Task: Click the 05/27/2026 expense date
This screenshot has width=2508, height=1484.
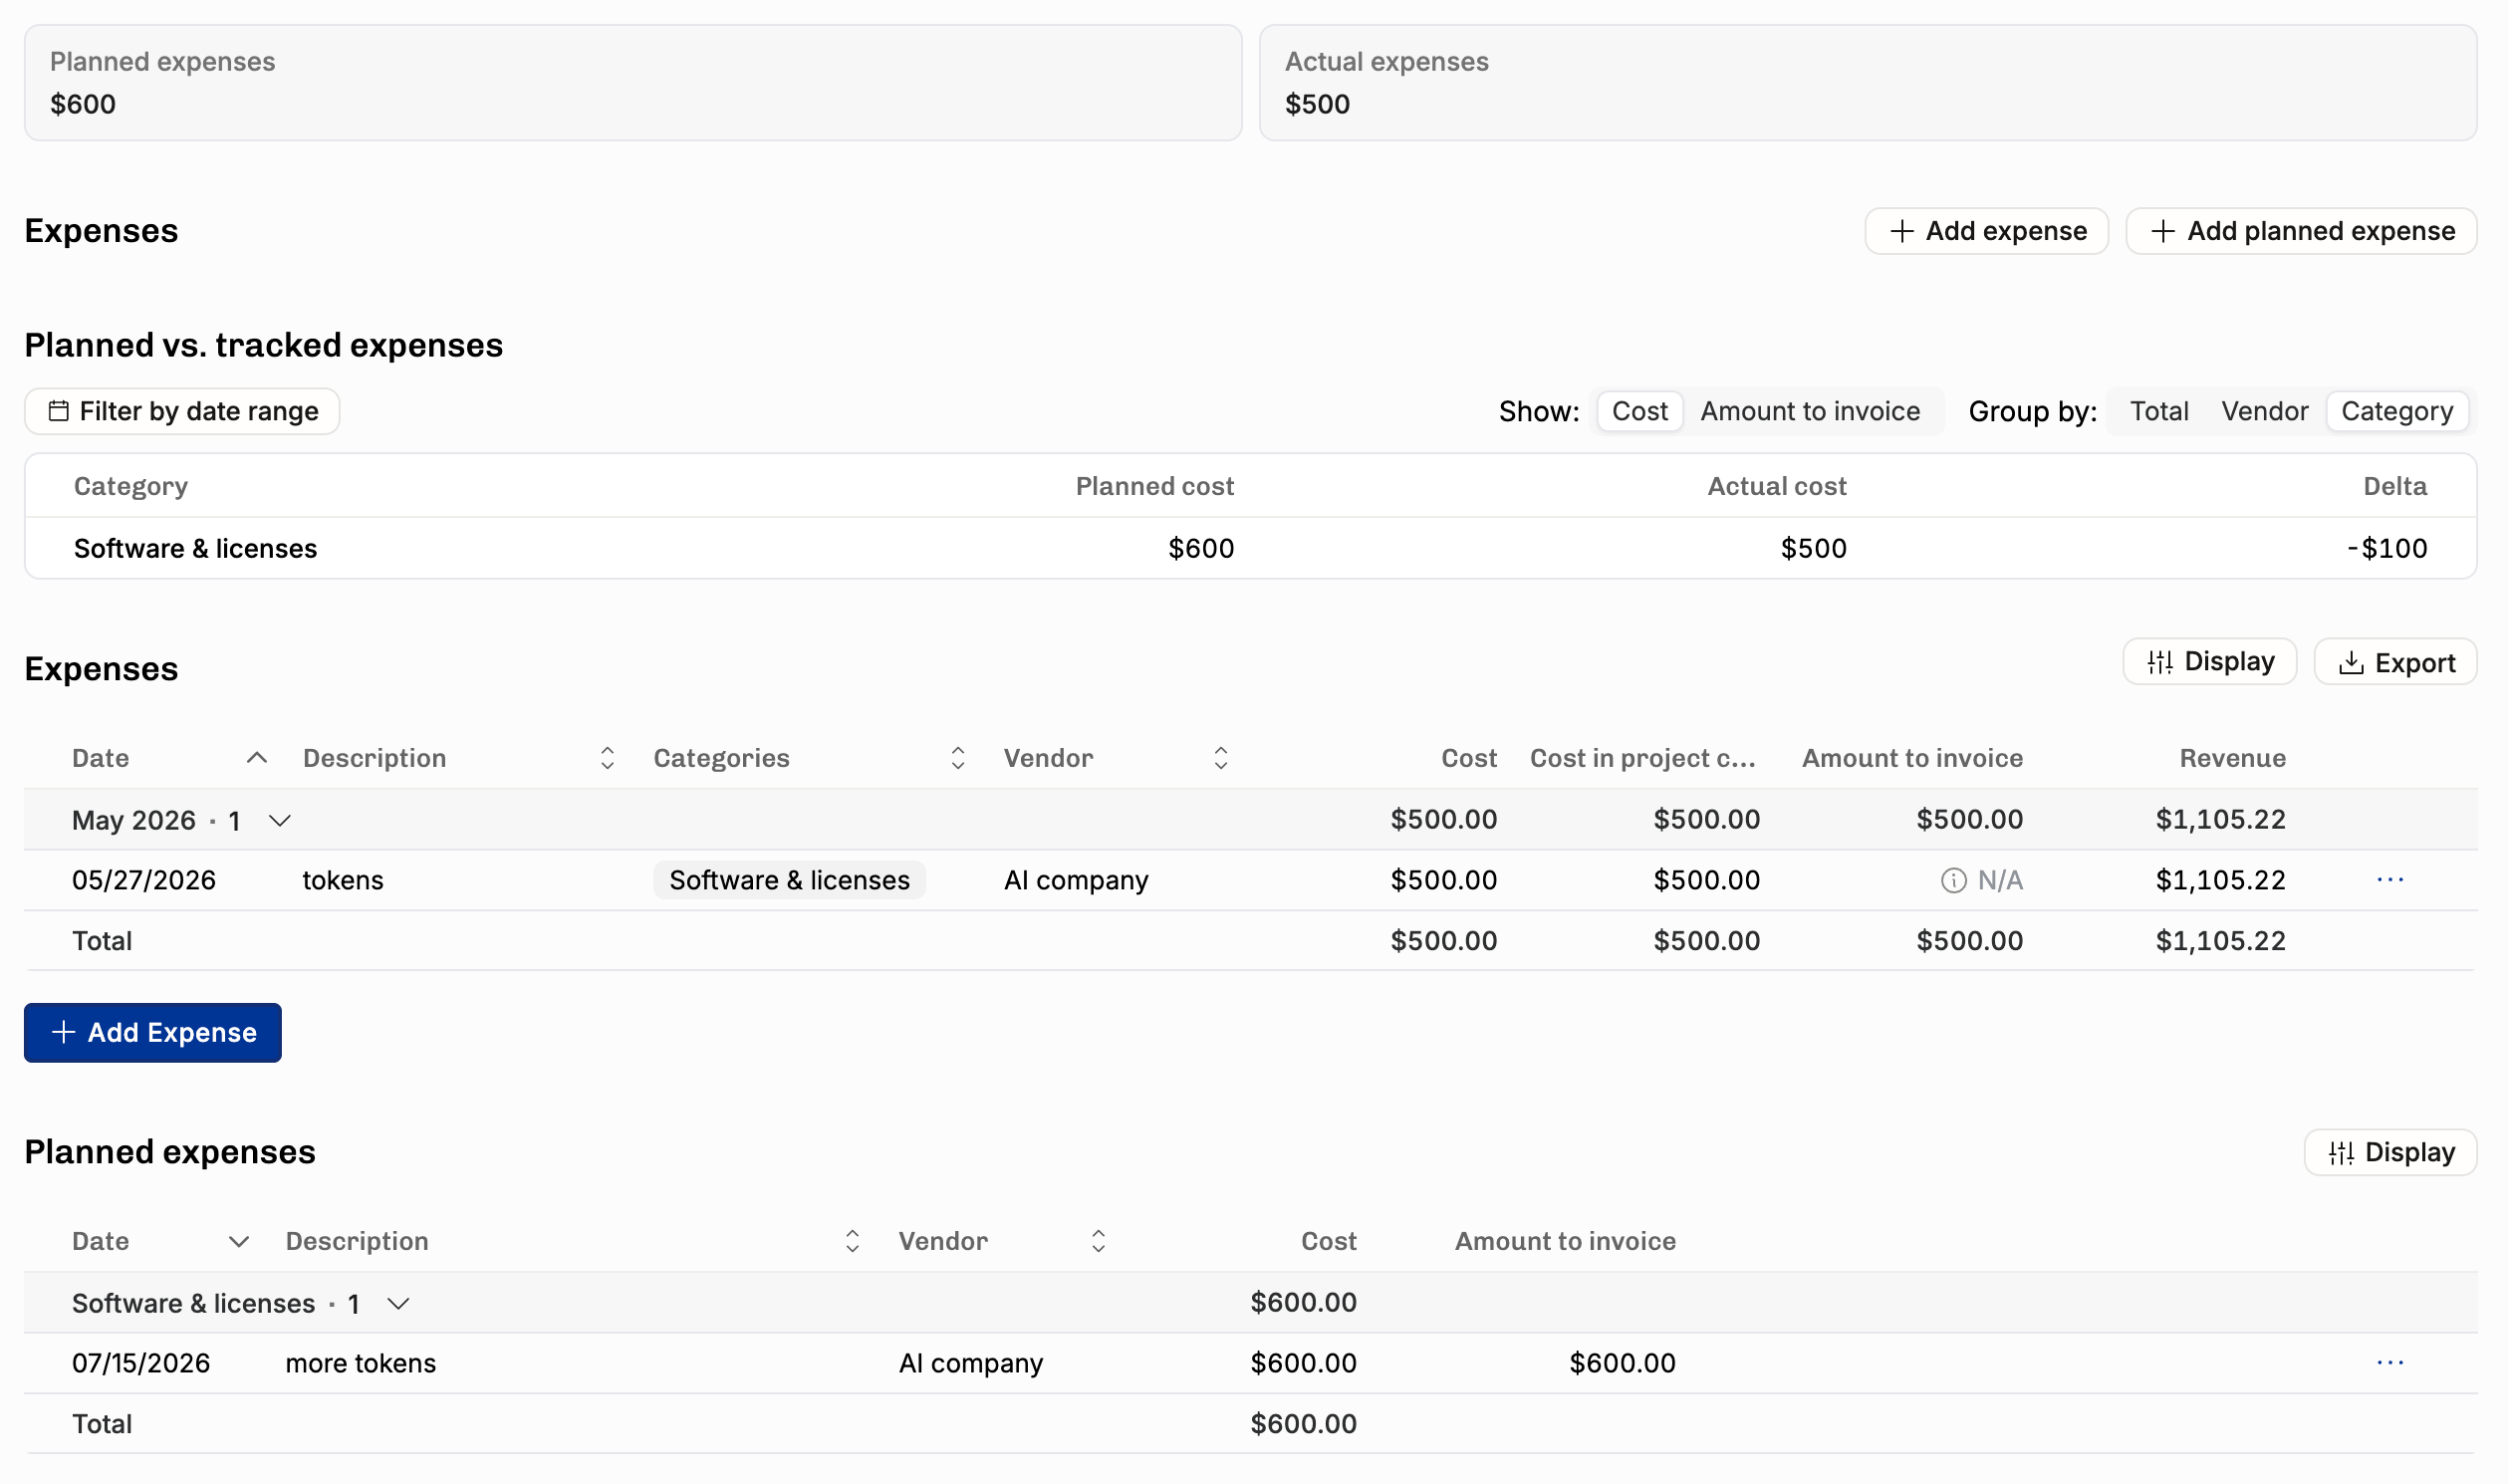Action: tap(144, 880)
